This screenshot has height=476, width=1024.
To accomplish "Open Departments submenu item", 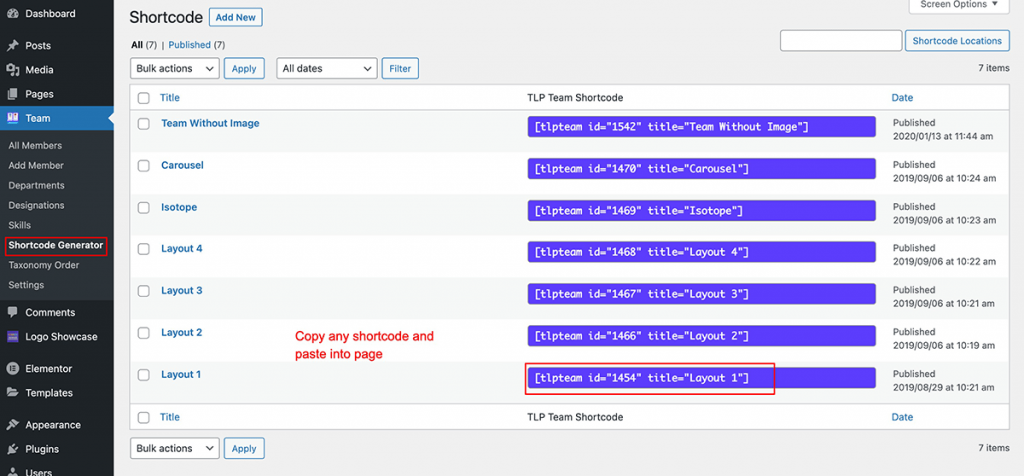I will [x=37, y=185].
